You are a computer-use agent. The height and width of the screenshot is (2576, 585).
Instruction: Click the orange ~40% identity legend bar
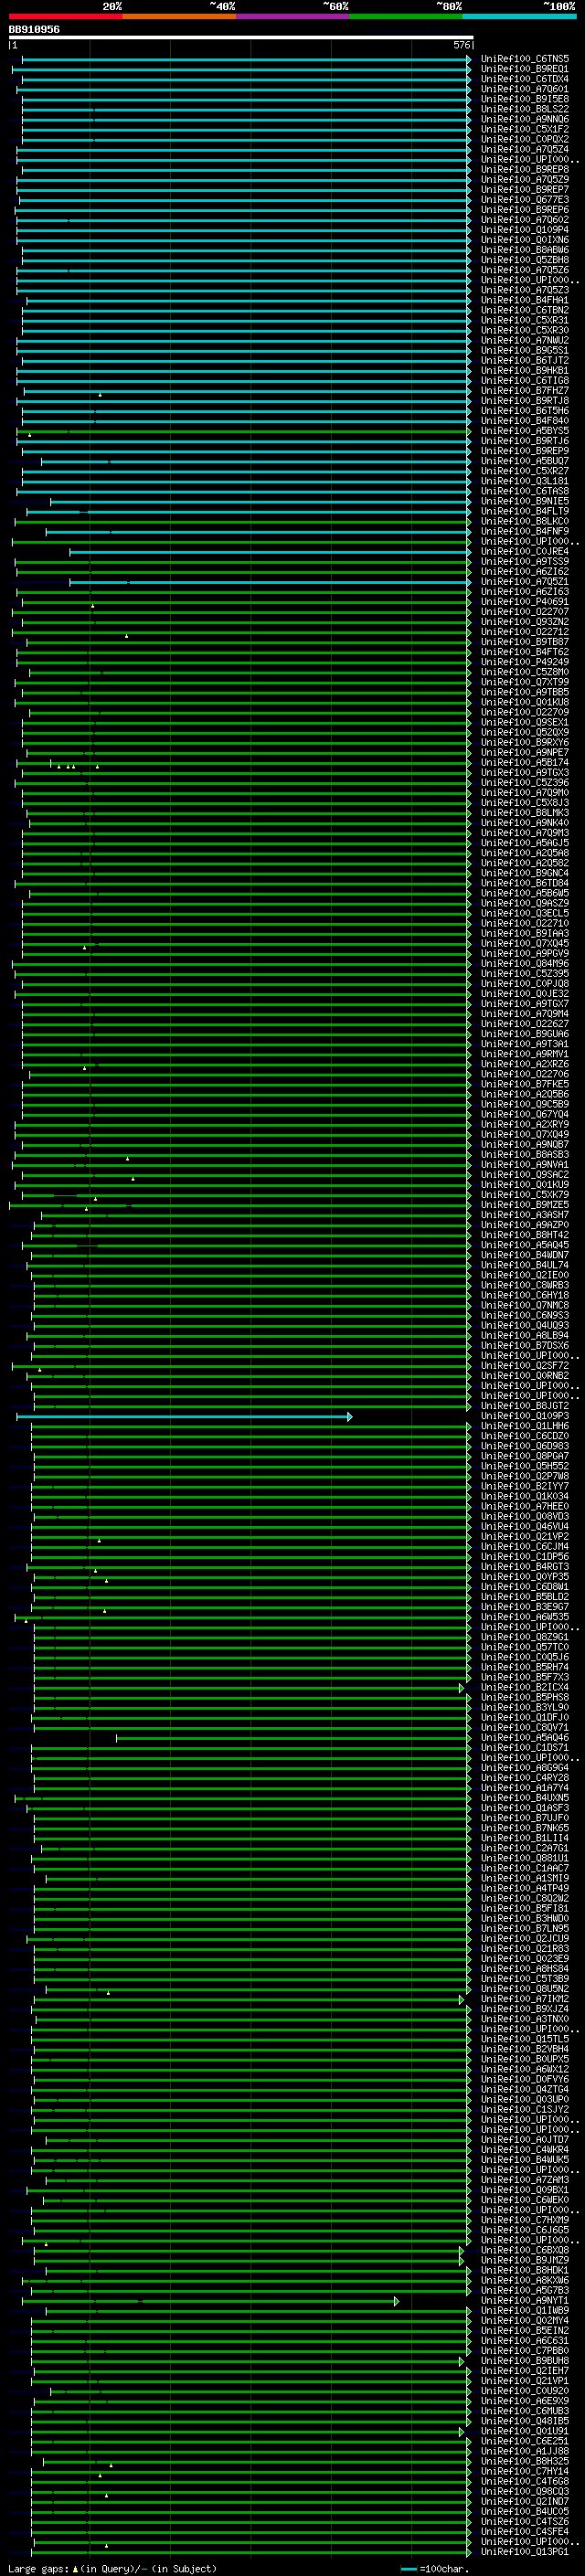click(179, 16)
